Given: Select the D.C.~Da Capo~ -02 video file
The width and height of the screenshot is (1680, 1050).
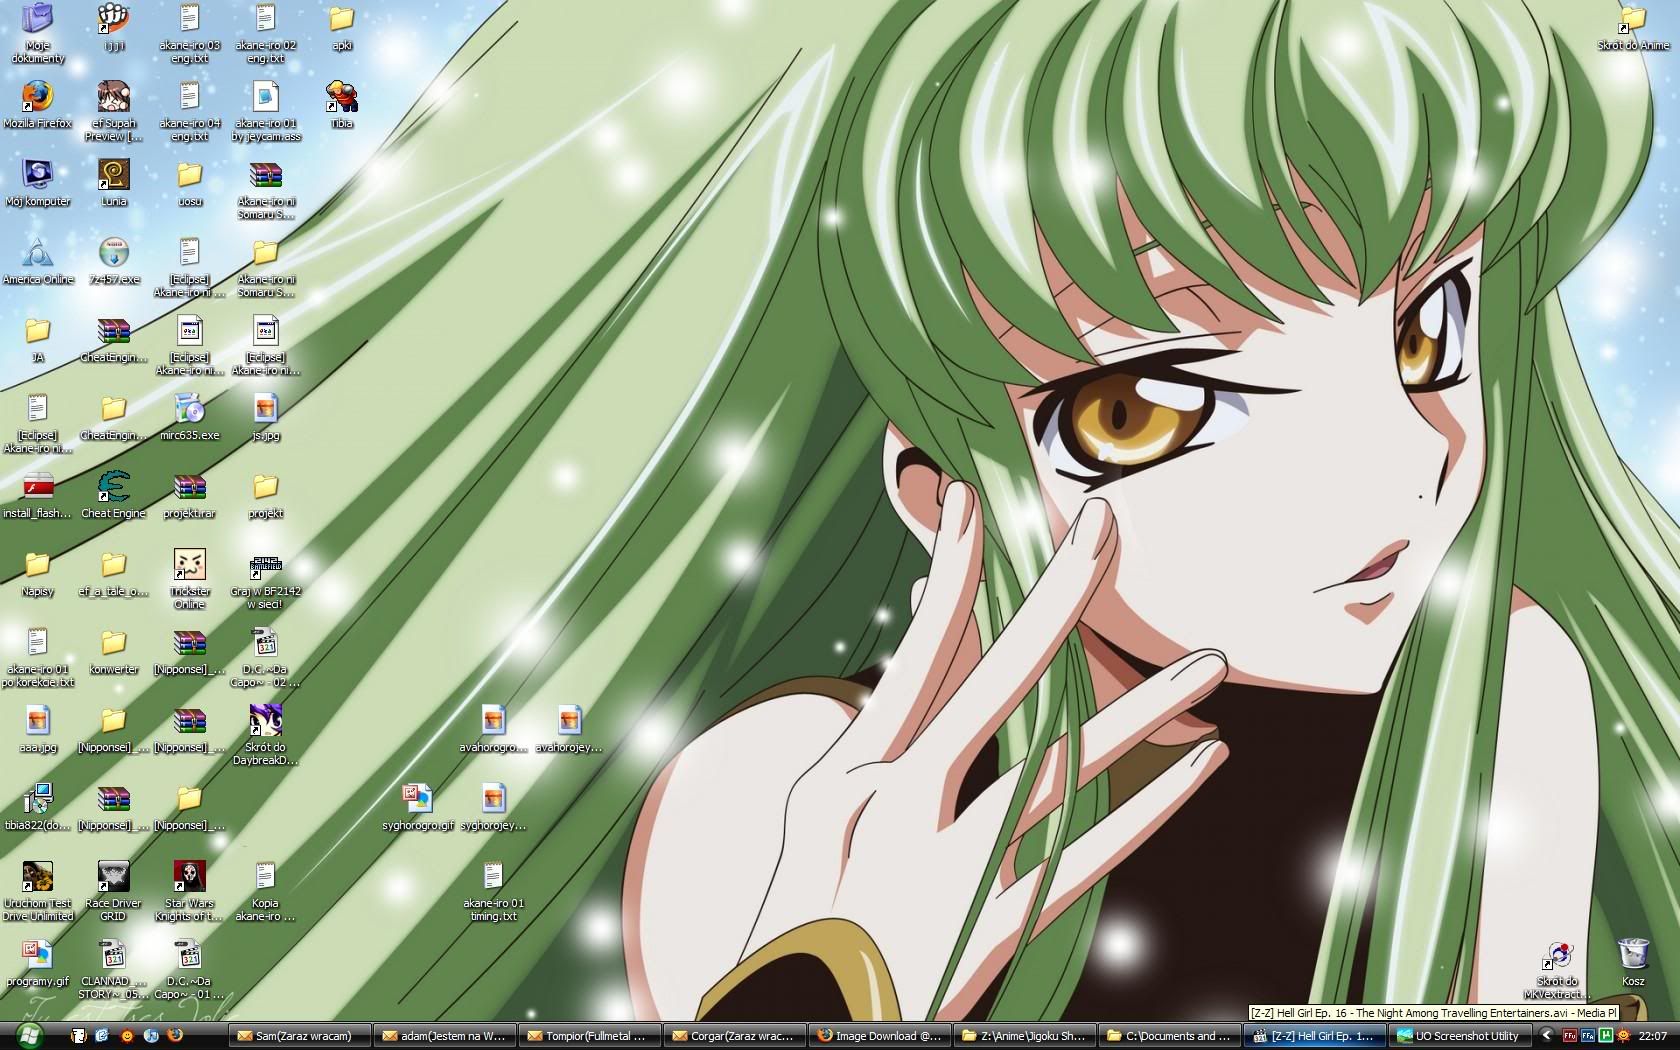Looking at the screenshot, I should click(265, 656).
